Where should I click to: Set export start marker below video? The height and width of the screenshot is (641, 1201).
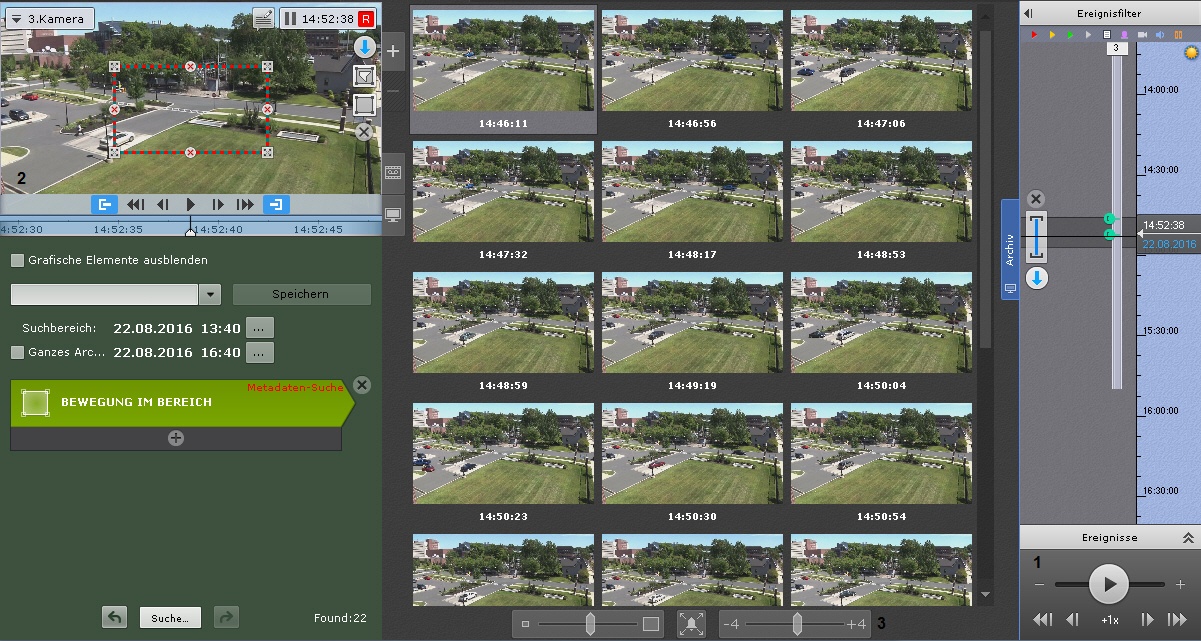click(104, 204)
